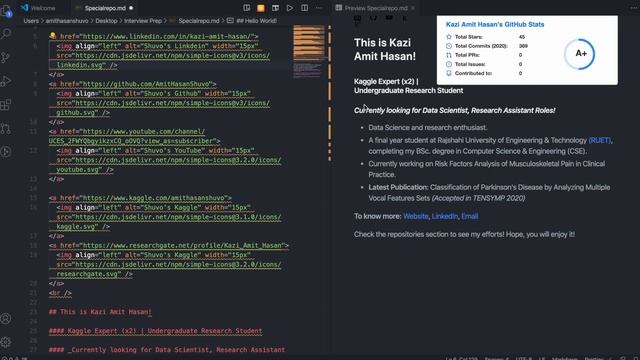
Task: Click the star icon beside Total Stars
Action: point(449,37)
